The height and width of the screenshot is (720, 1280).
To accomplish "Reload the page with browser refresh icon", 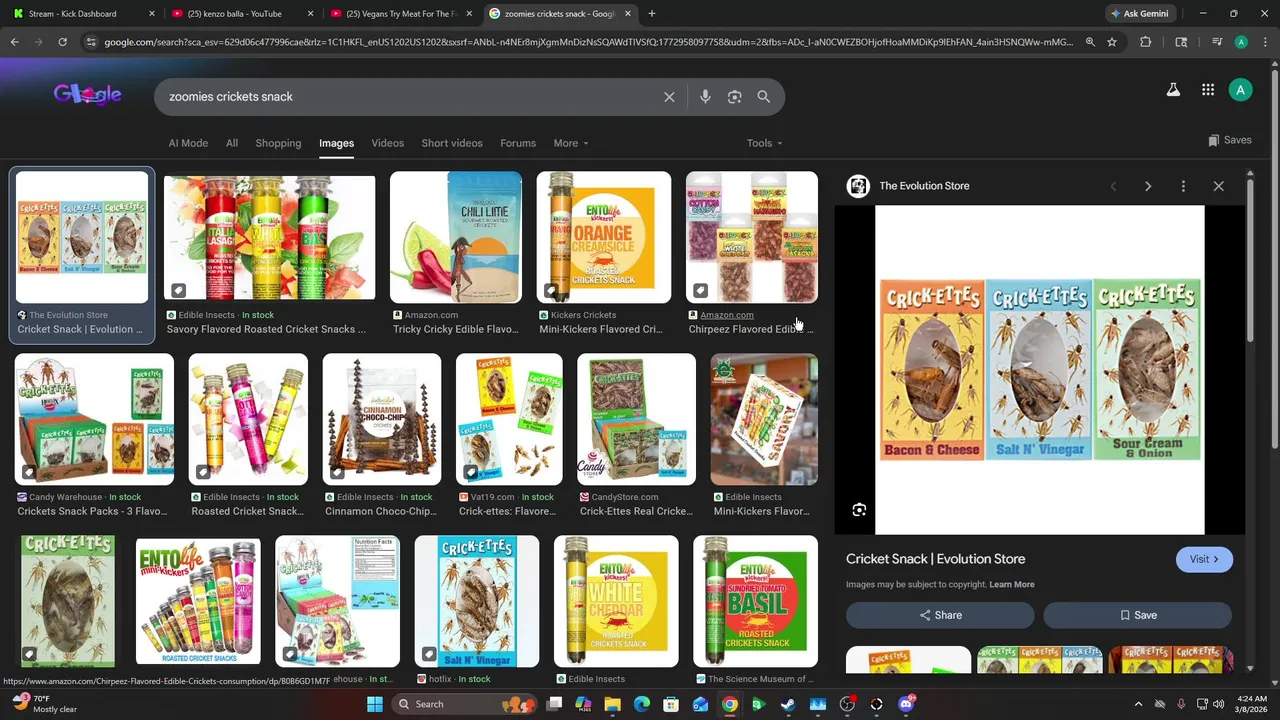I will pos(62,42).
